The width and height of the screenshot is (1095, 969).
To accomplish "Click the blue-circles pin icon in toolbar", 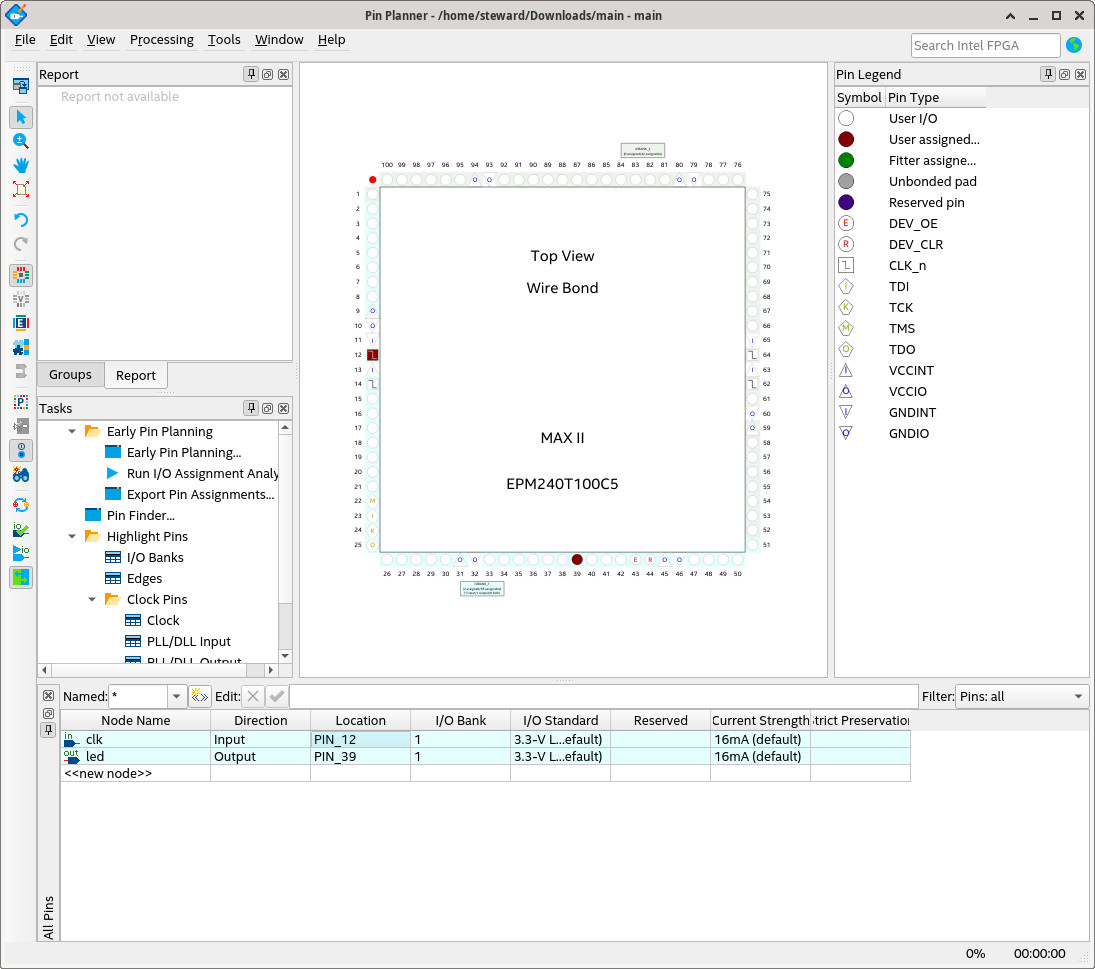I will (x=21, y=450).
